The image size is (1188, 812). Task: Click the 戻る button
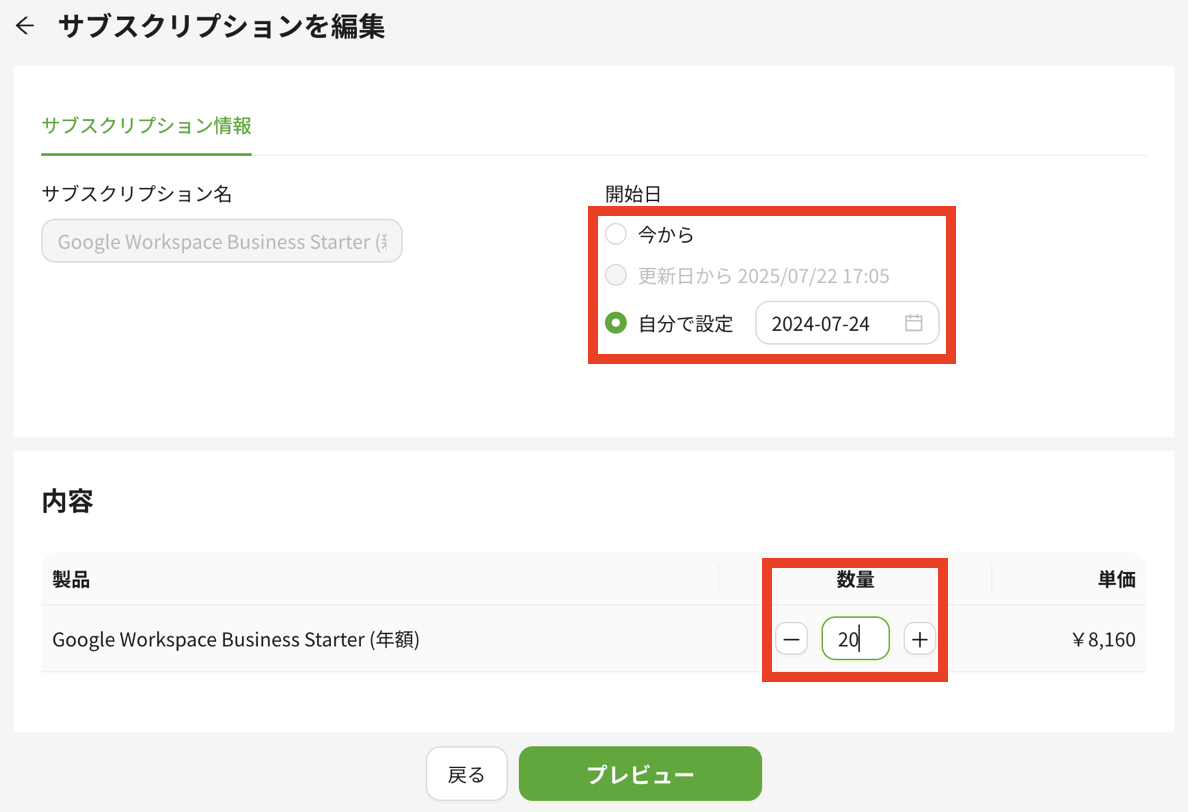tap(467, 774)
